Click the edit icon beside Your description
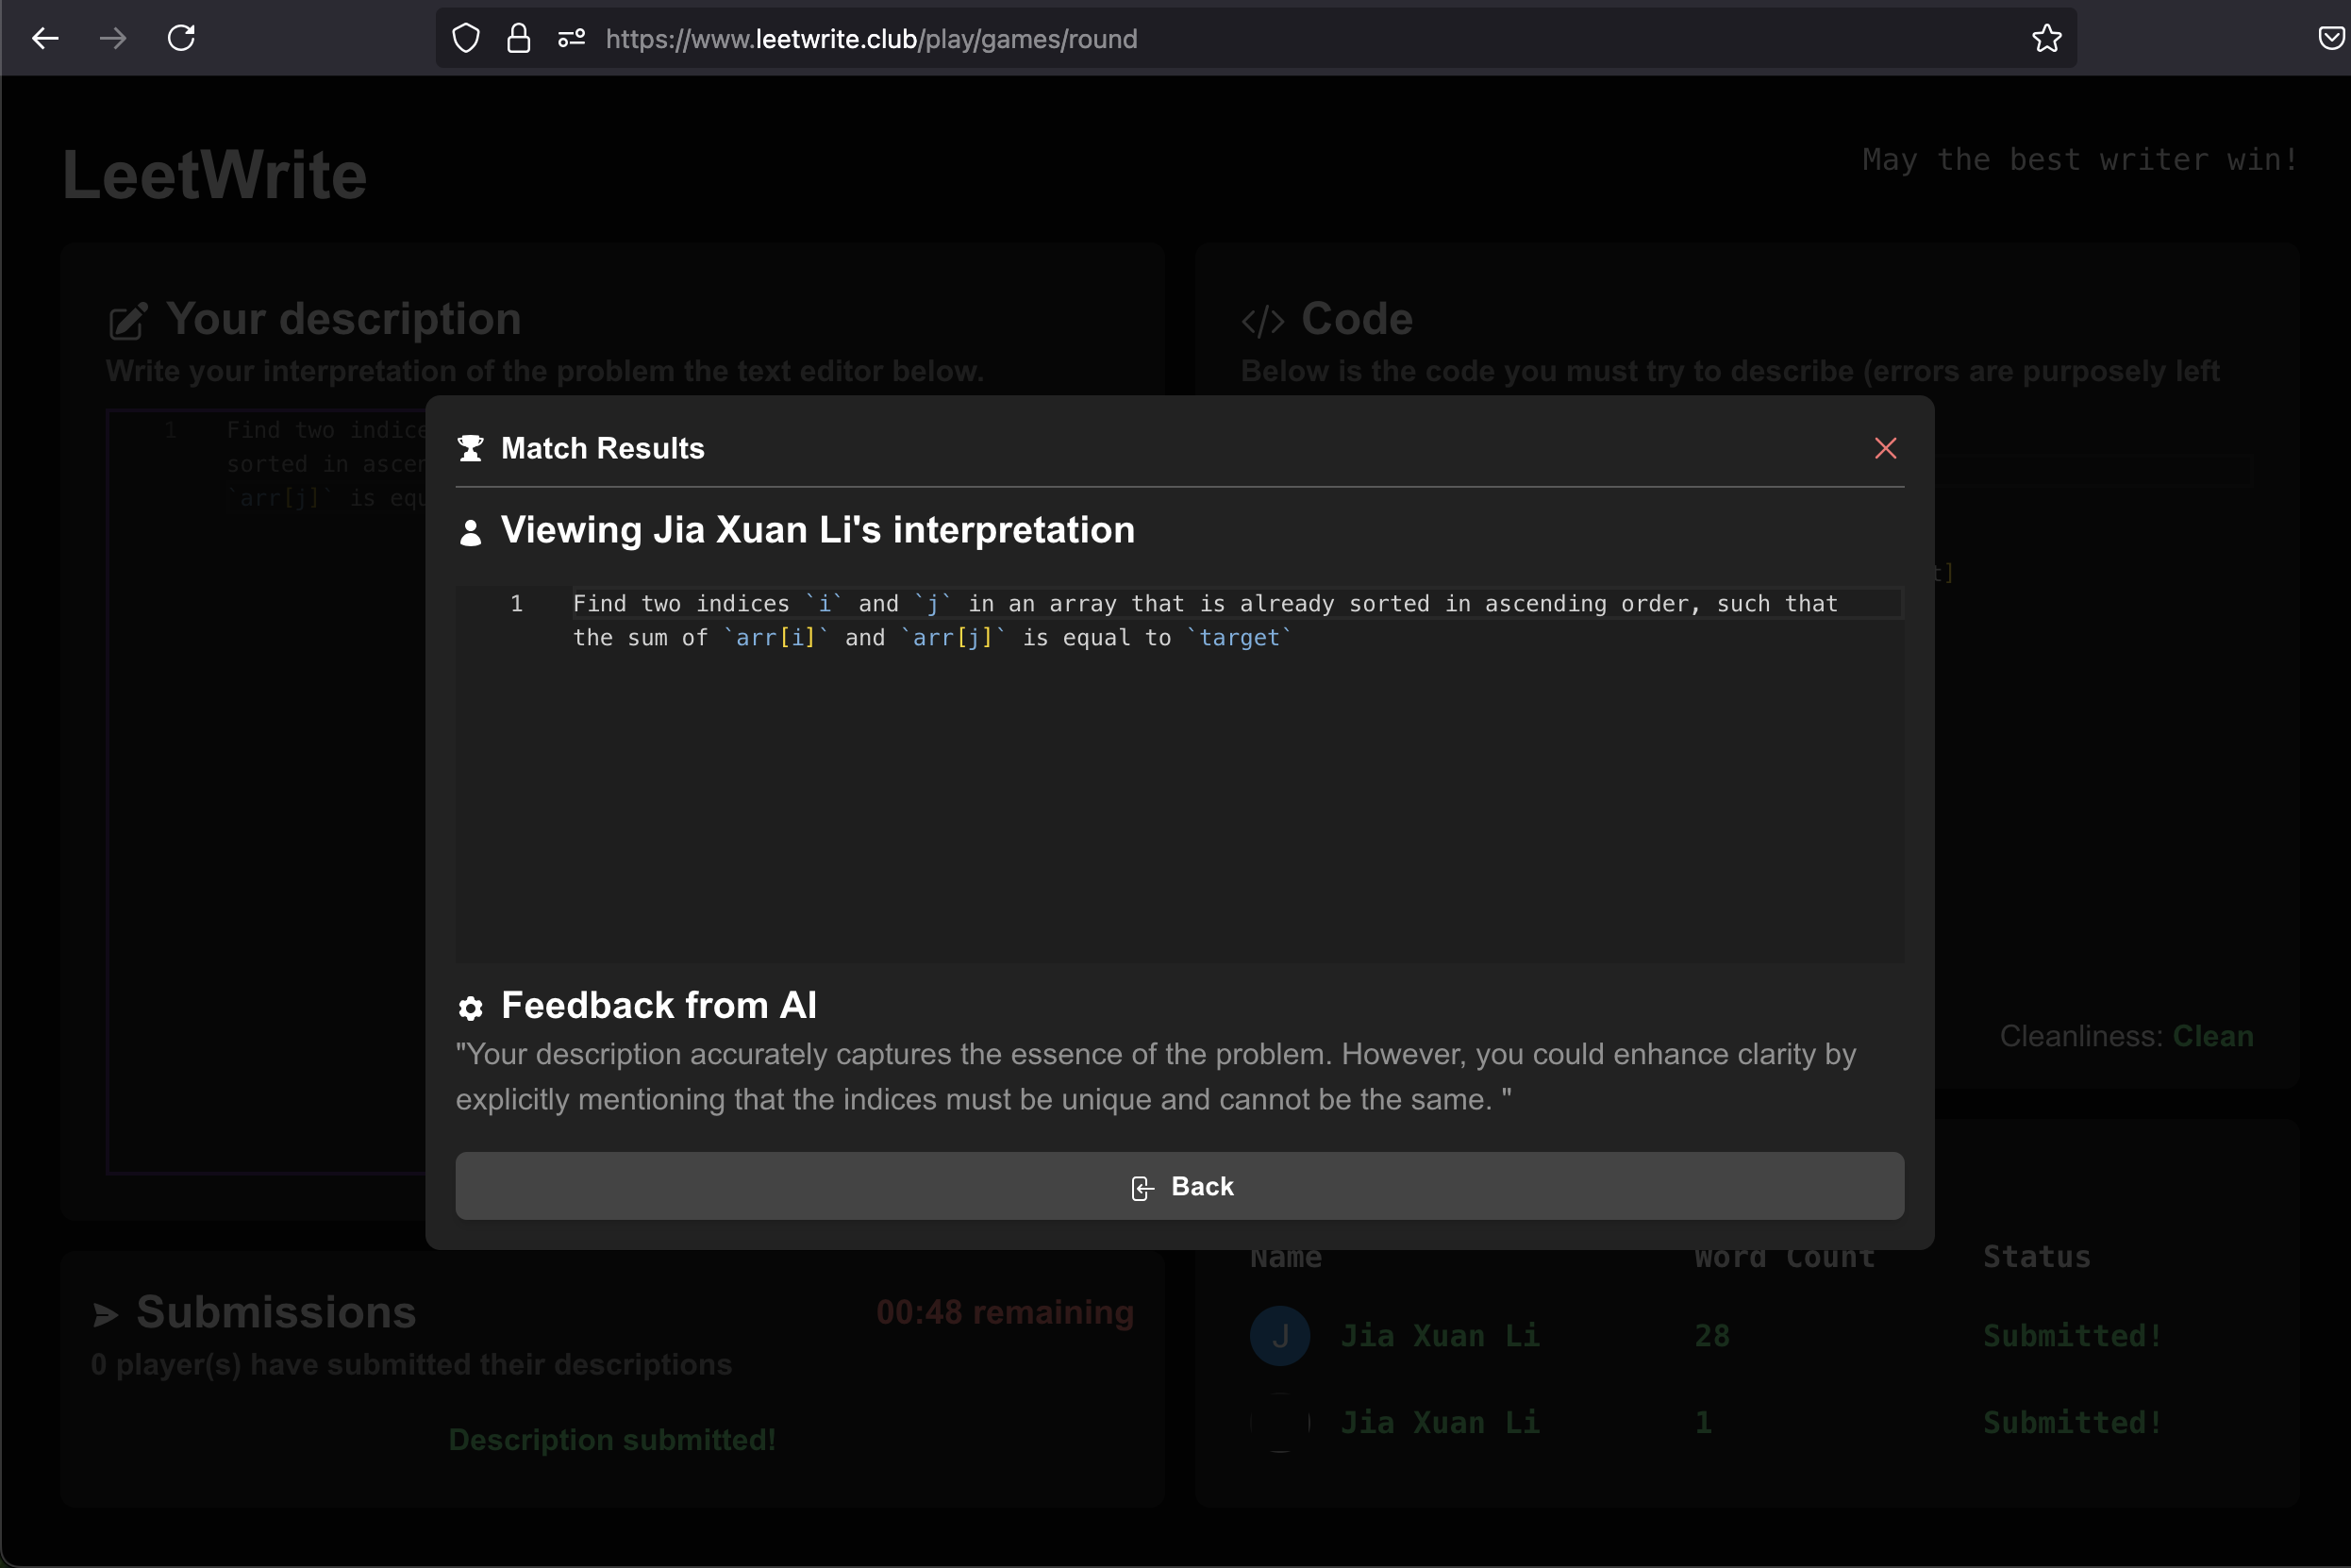The image size is (2351, 1568). [x=128, y=321]
